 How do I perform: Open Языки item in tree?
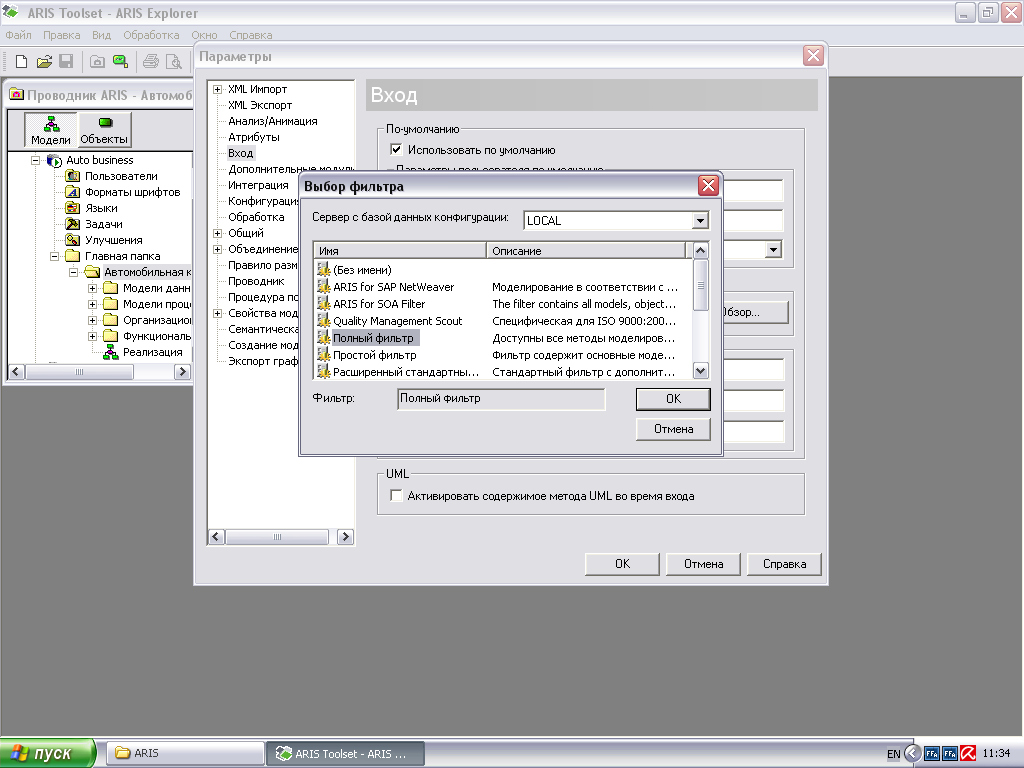(101, 208)
